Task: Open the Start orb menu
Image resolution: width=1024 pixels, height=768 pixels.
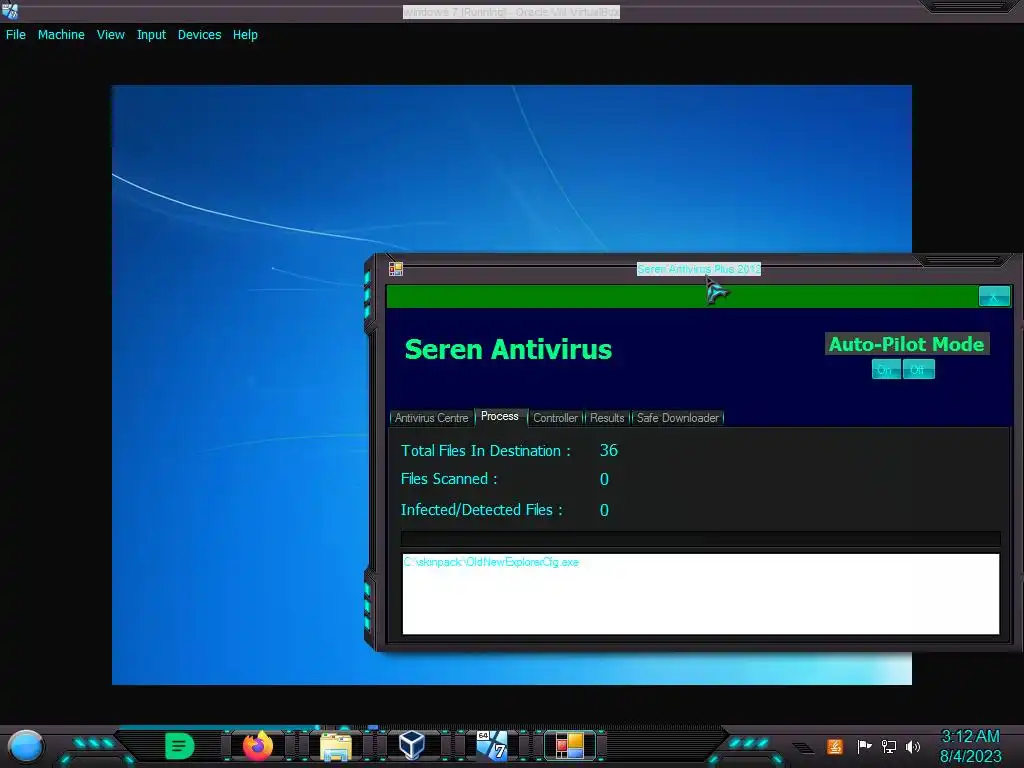Action: tap(25, 746)
